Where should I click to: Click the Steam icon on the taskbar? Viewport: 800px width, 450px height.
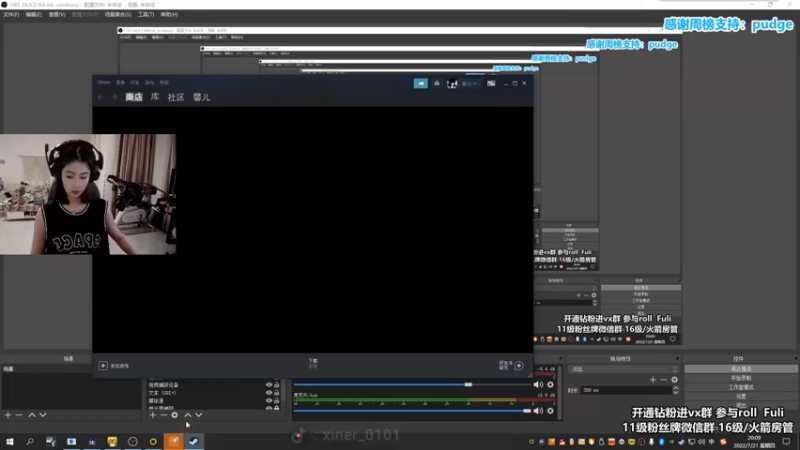pos(194,441)
